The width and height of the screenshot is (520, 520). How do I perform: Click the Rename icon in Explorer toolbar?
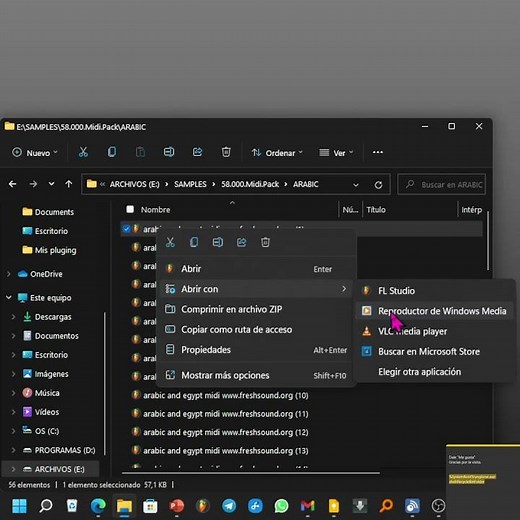(x=169, y=152)
